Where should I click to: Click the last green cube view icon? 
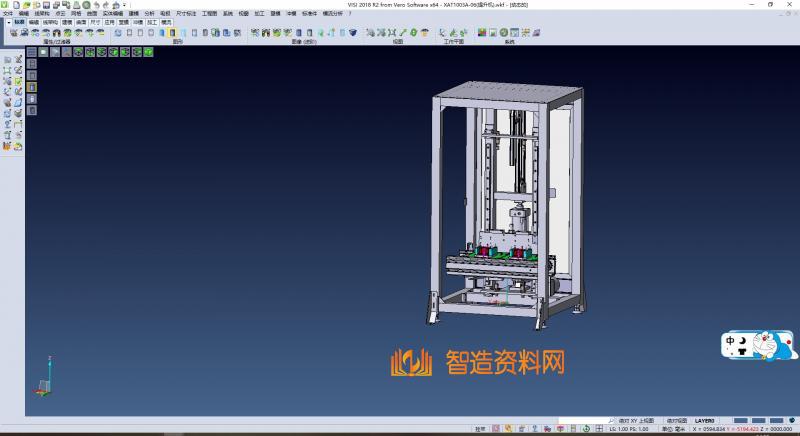tap(148, 52)
